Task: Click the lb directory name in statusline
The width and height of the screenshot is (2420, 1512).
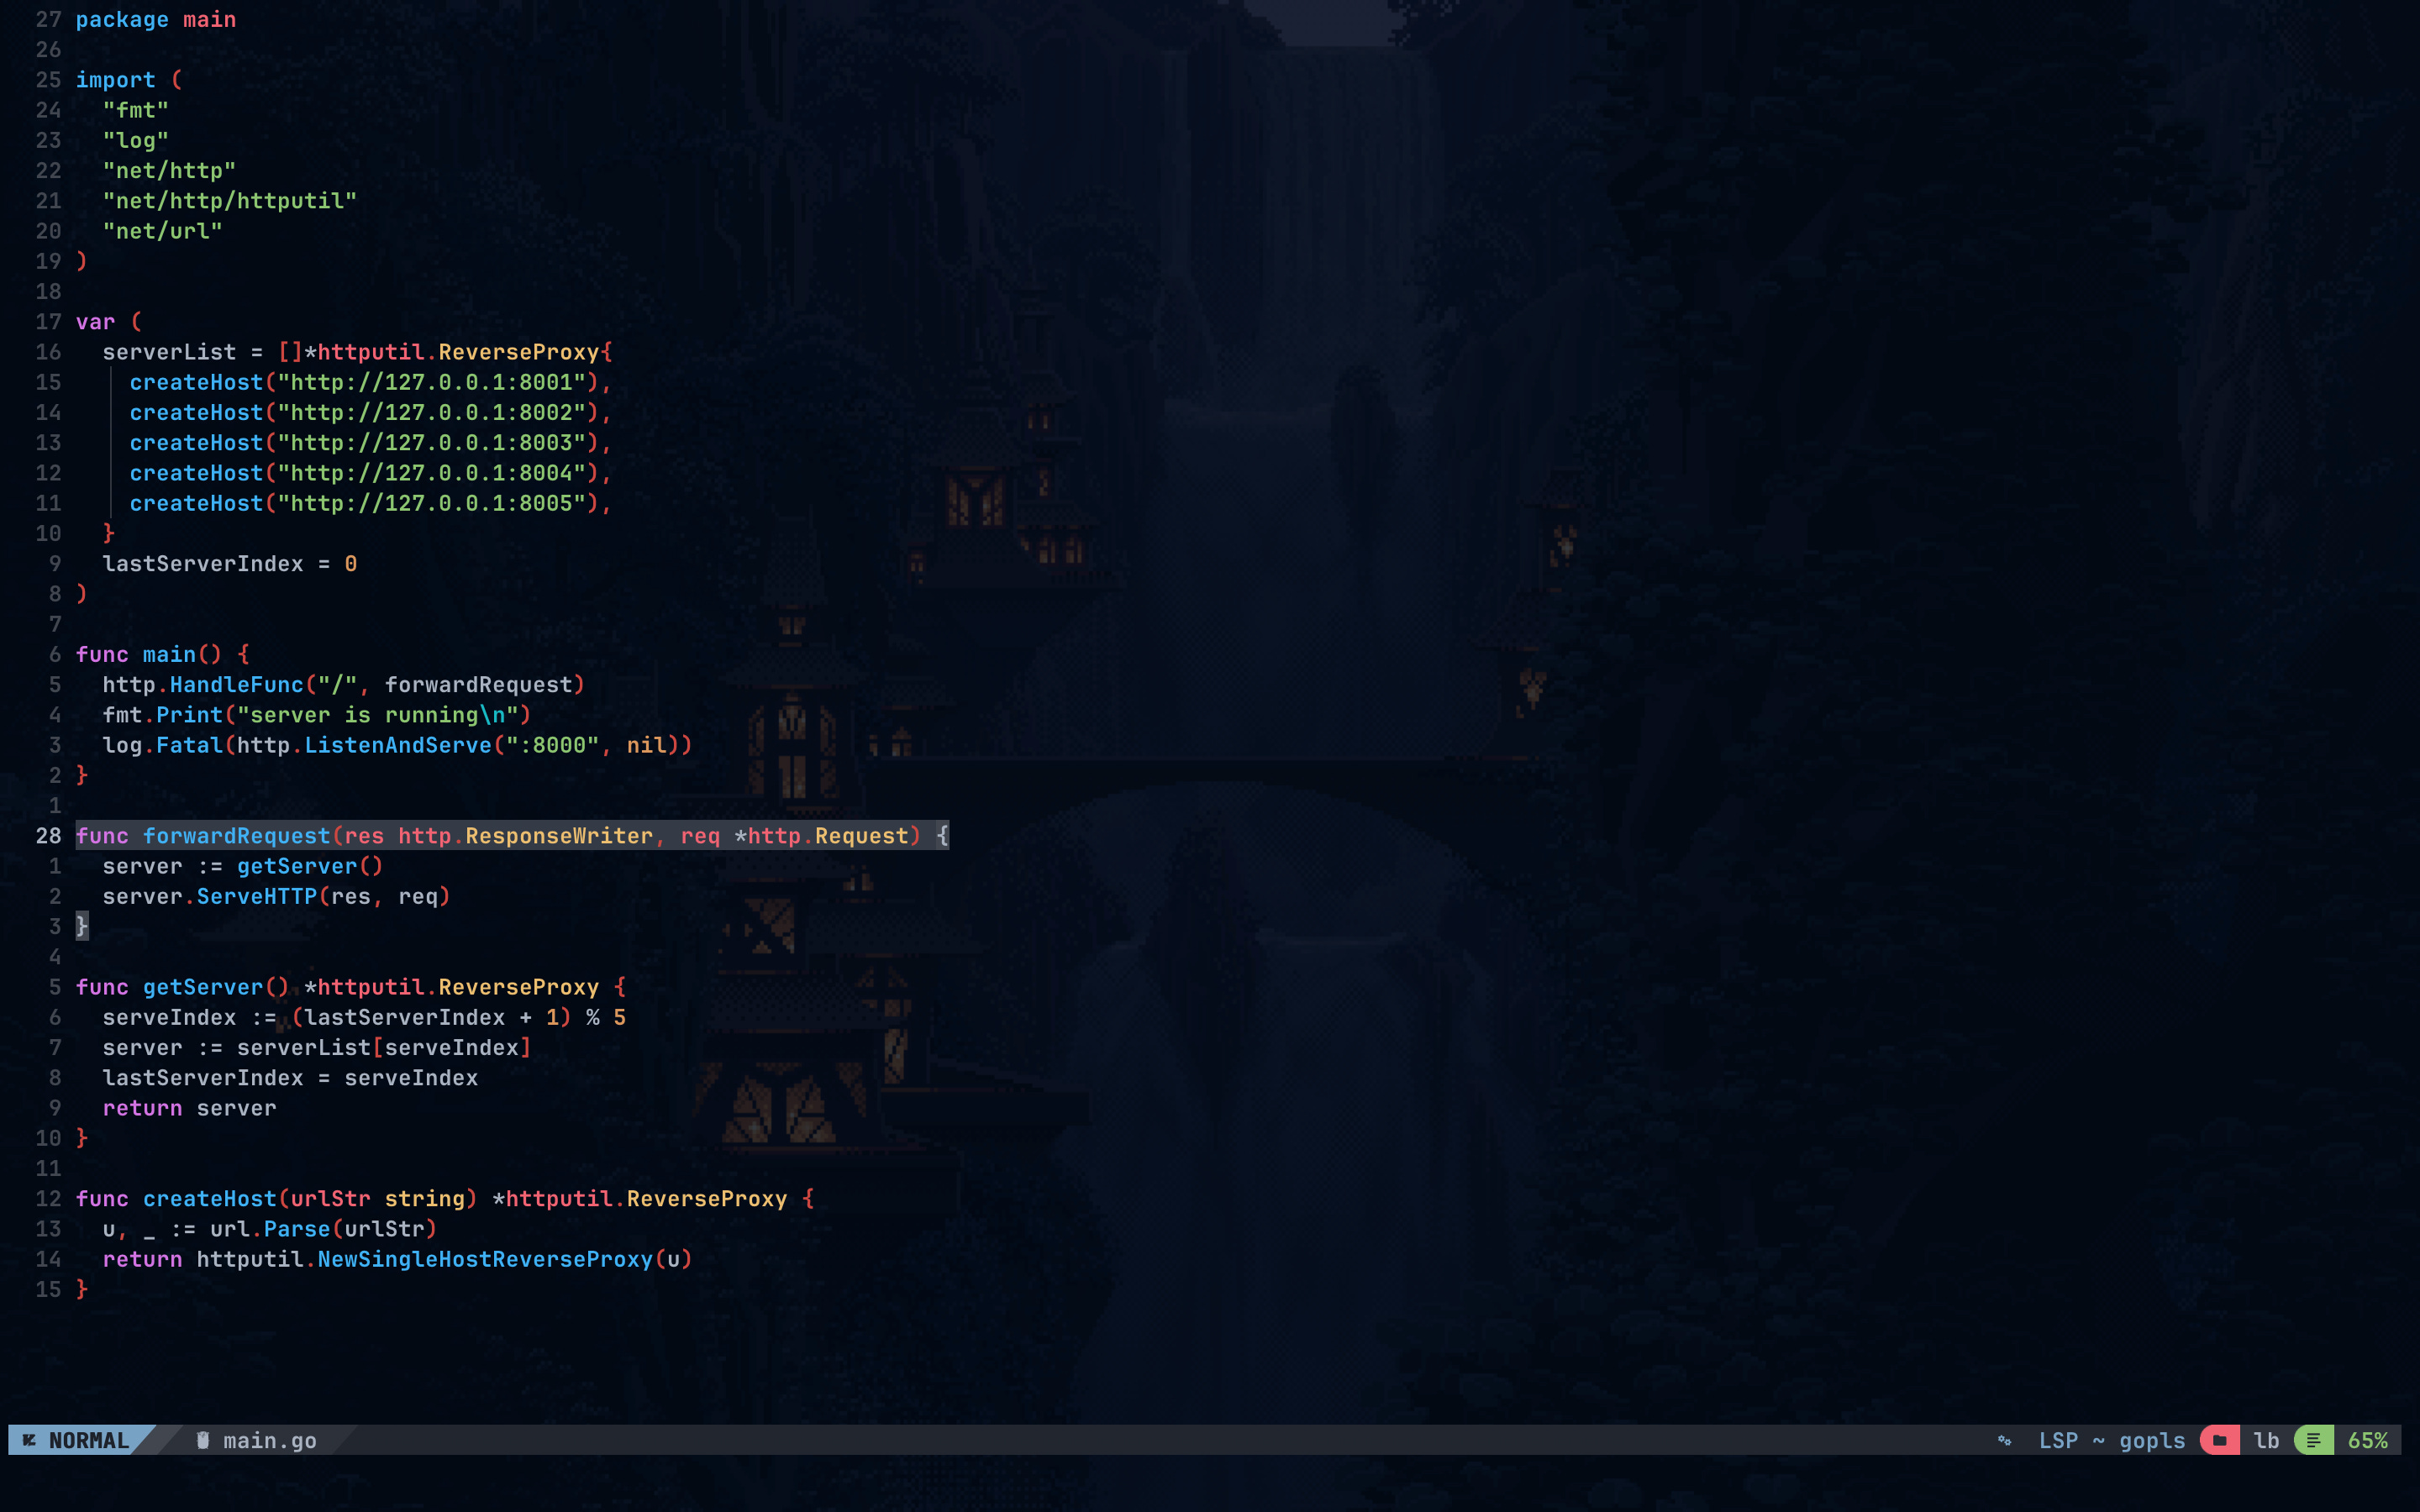Action: point(2266,1440)
